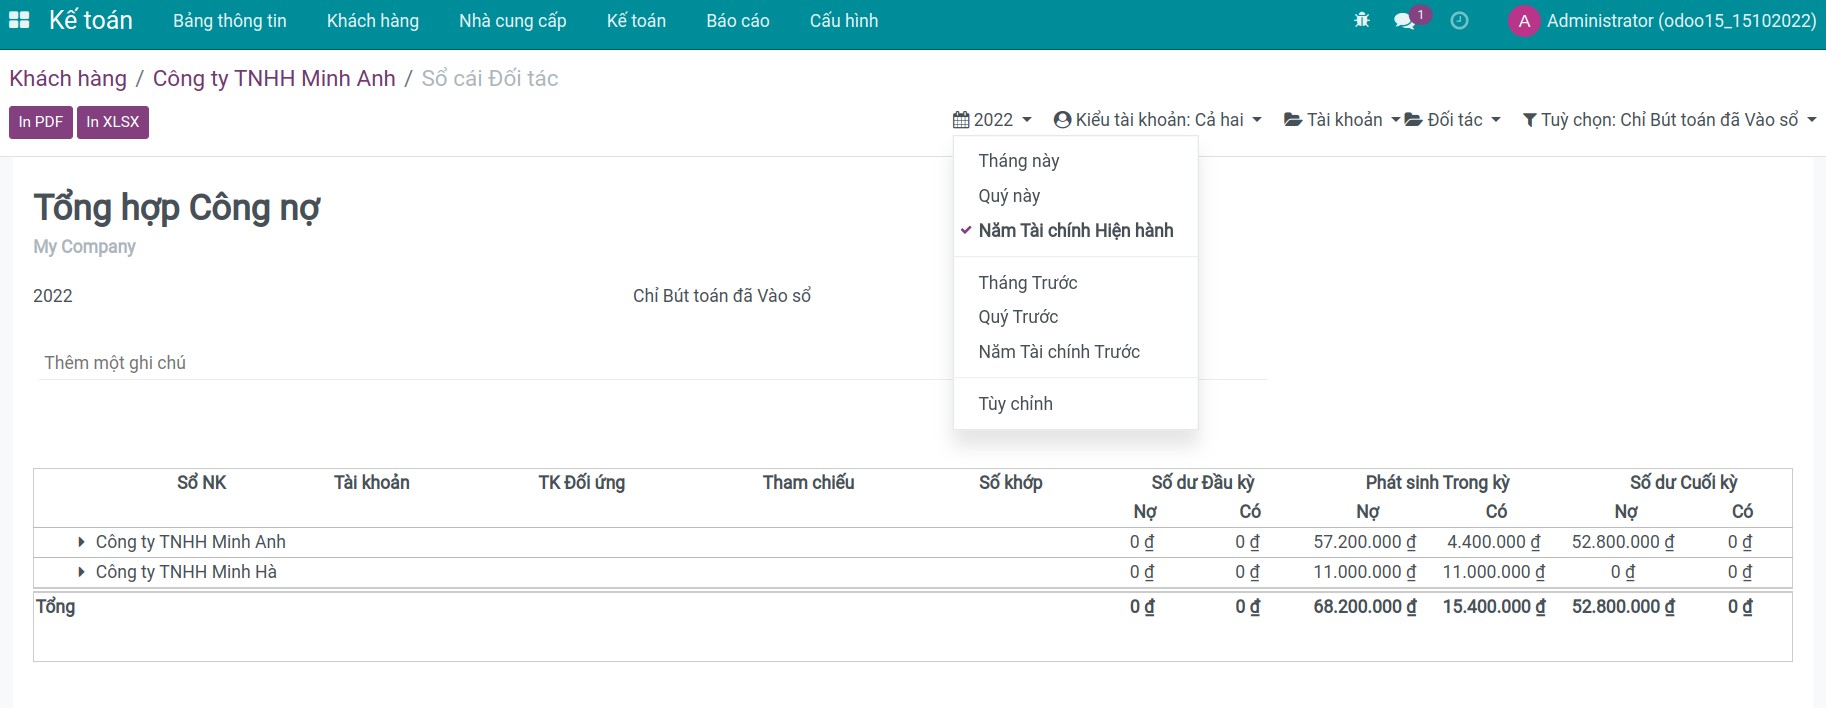Click the In PDF button
This screenshot has height=708, width=1826.
41,122
